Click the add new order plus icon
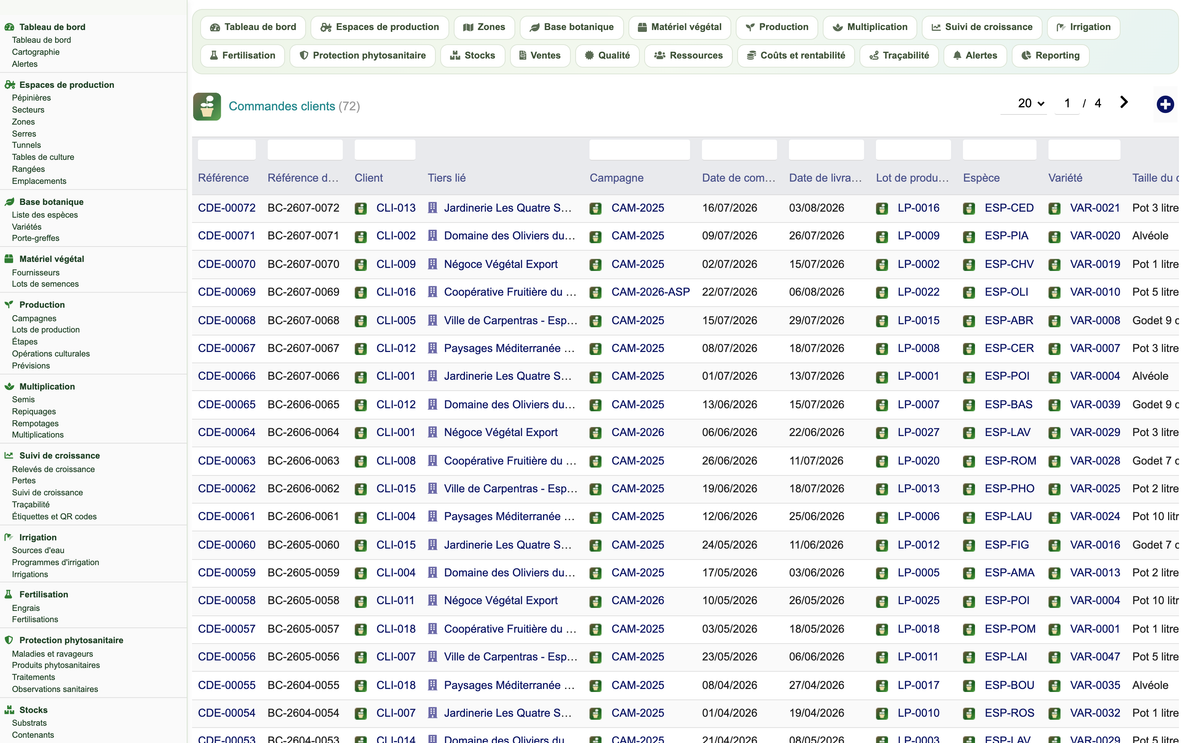Image resolution: width=1200 pixels, height=743 pixels. click(1165, 104)
